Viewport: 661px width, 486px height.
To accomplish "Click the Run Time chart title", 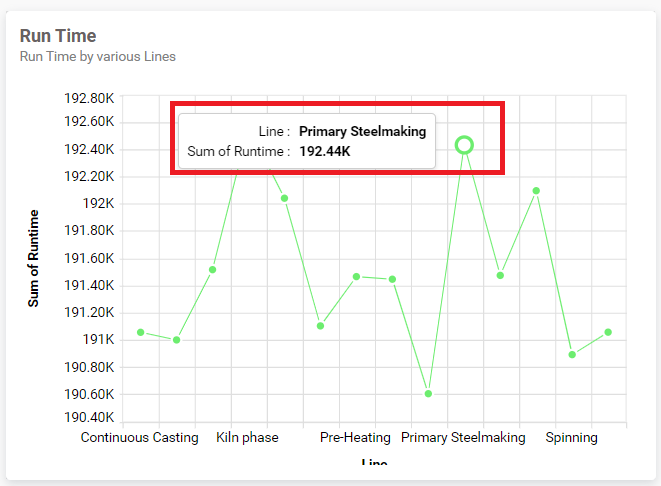I will [x=58, y=36].
